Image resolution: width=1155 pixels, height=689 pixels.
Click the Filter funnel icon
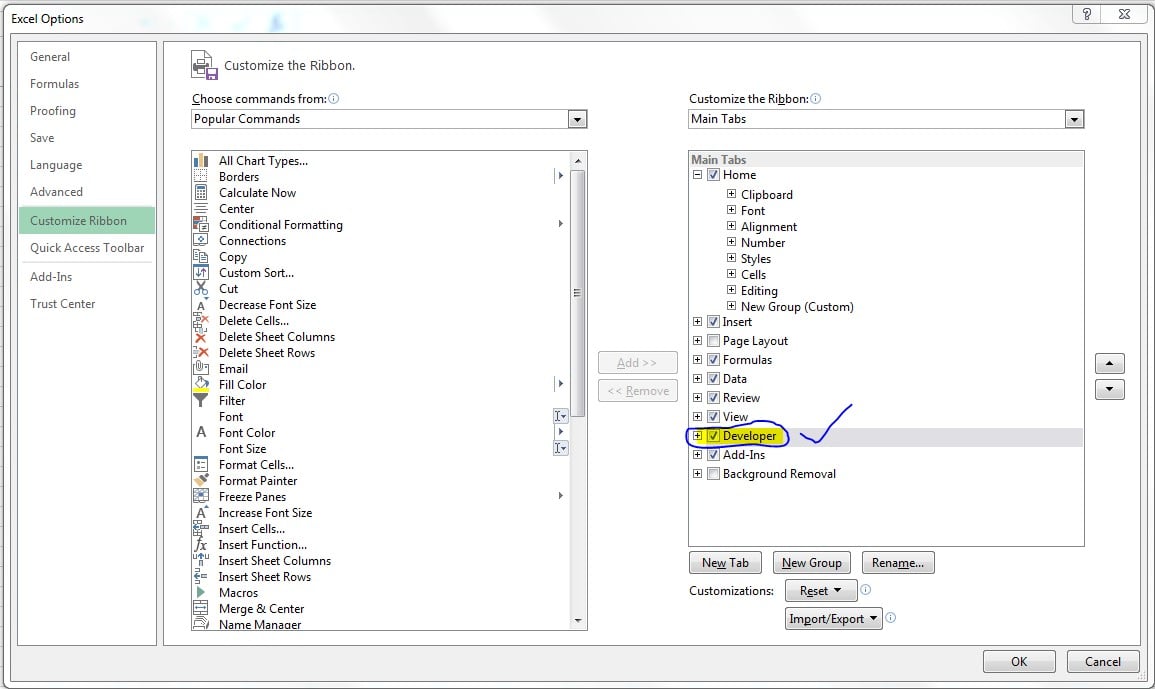pyautogui.click(x=200, y=400)
